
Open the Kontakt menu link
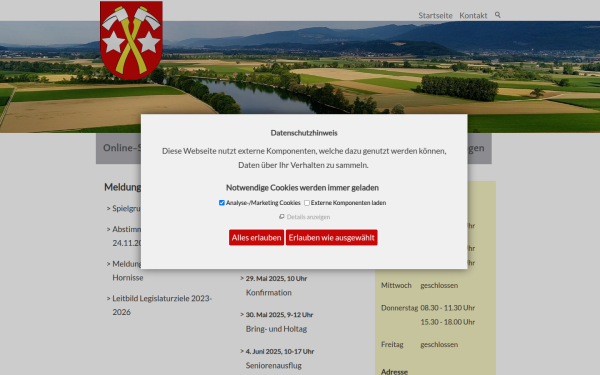click(473, 16)
